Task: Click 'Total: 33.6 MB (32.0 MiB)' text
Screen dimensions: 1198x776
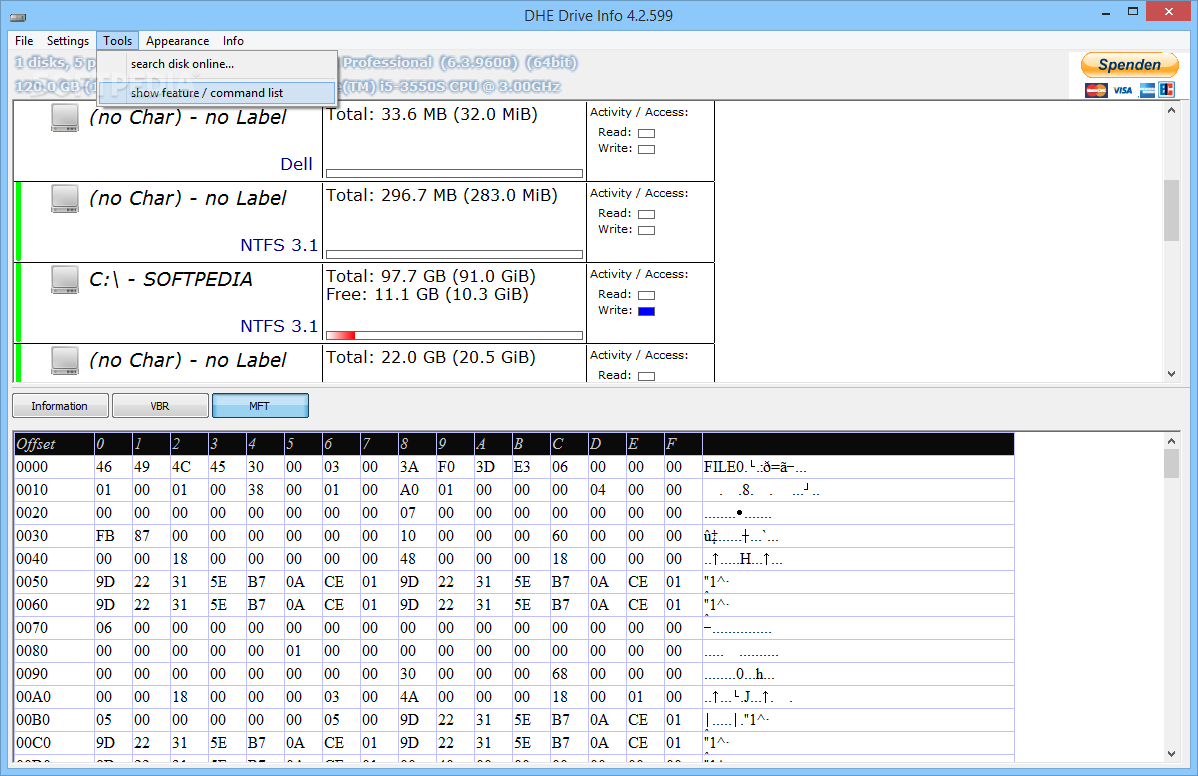Action: [x=432, y=115]
